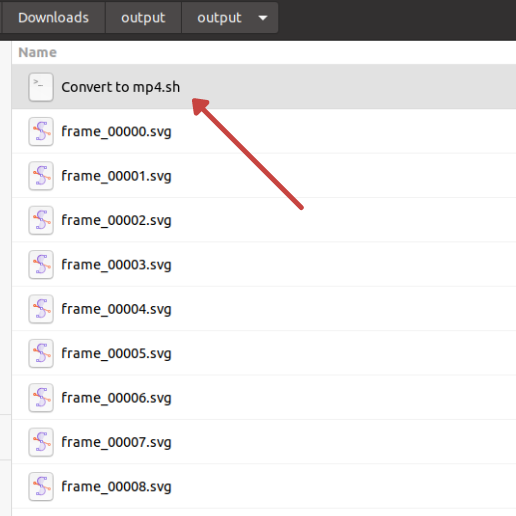This screenshot has width=516, height=516.
Task: Go to the parent output breadcrumb
Action: 143,18
